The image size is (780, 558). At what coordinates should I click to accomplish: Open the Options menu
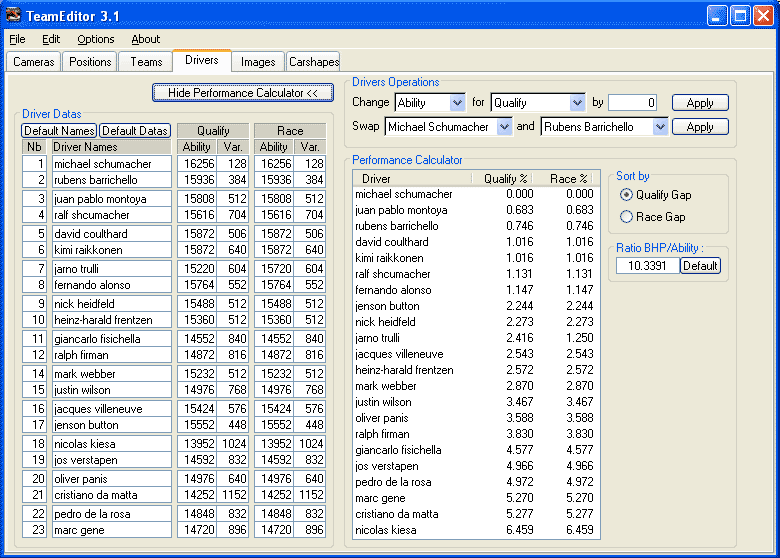[x=96, y=39]
